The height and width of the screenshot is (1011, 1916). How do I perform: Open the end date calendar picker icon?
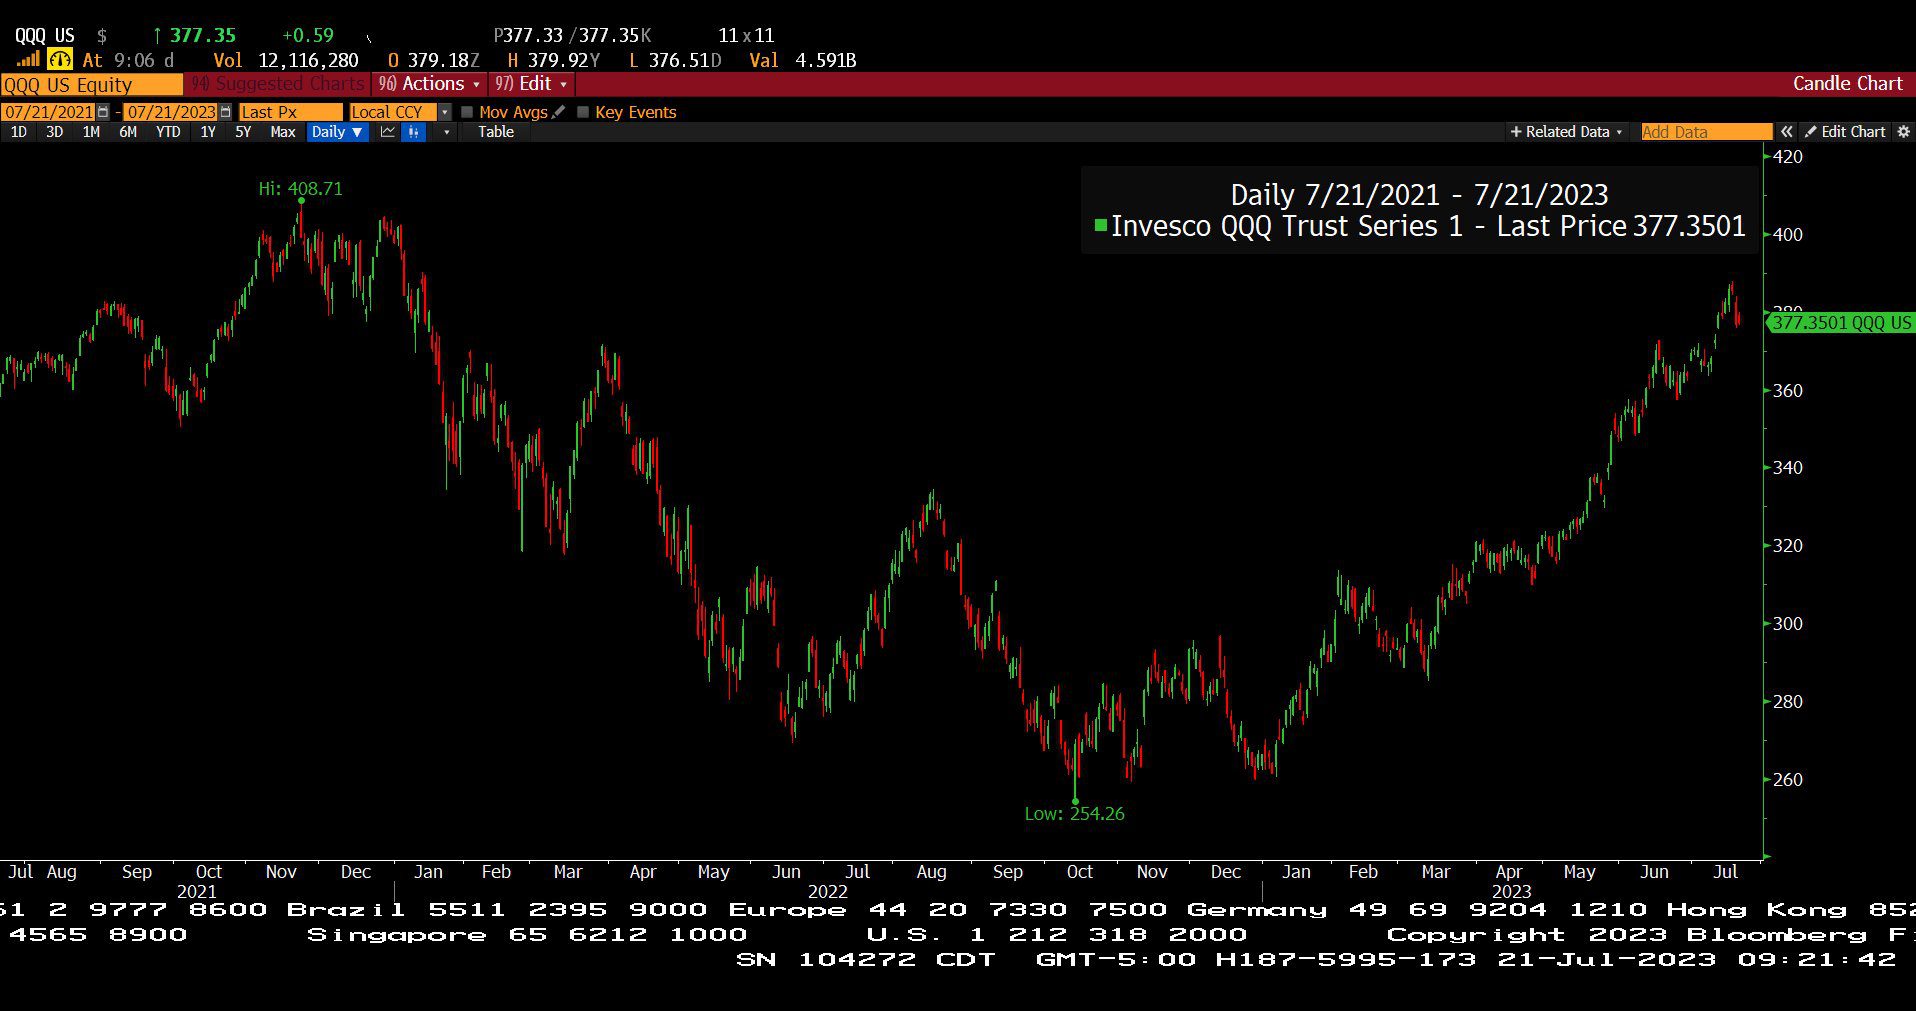tap(225, 112)
